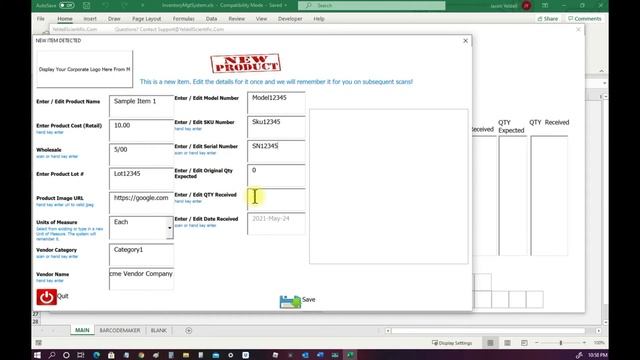Viewport: 640px width, 360px height.
Task: Open the user account avatar
Action: click(527, 6)
